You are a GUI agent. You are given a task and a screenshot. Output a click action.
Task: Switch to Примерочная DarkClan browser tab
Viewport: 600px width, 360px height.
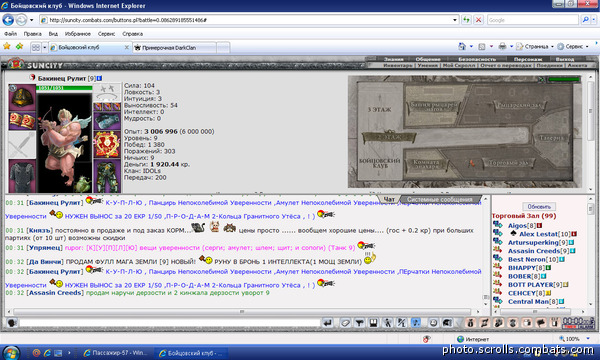click(x=175, y=47)
